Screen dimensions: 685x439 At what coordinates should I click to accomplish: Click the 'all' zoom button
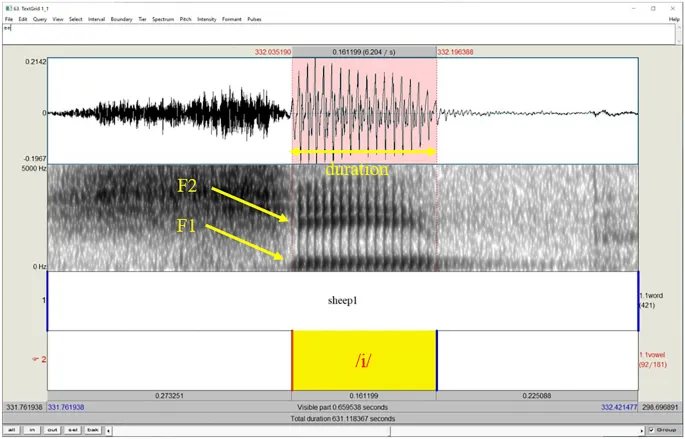[x=13, y=430]
